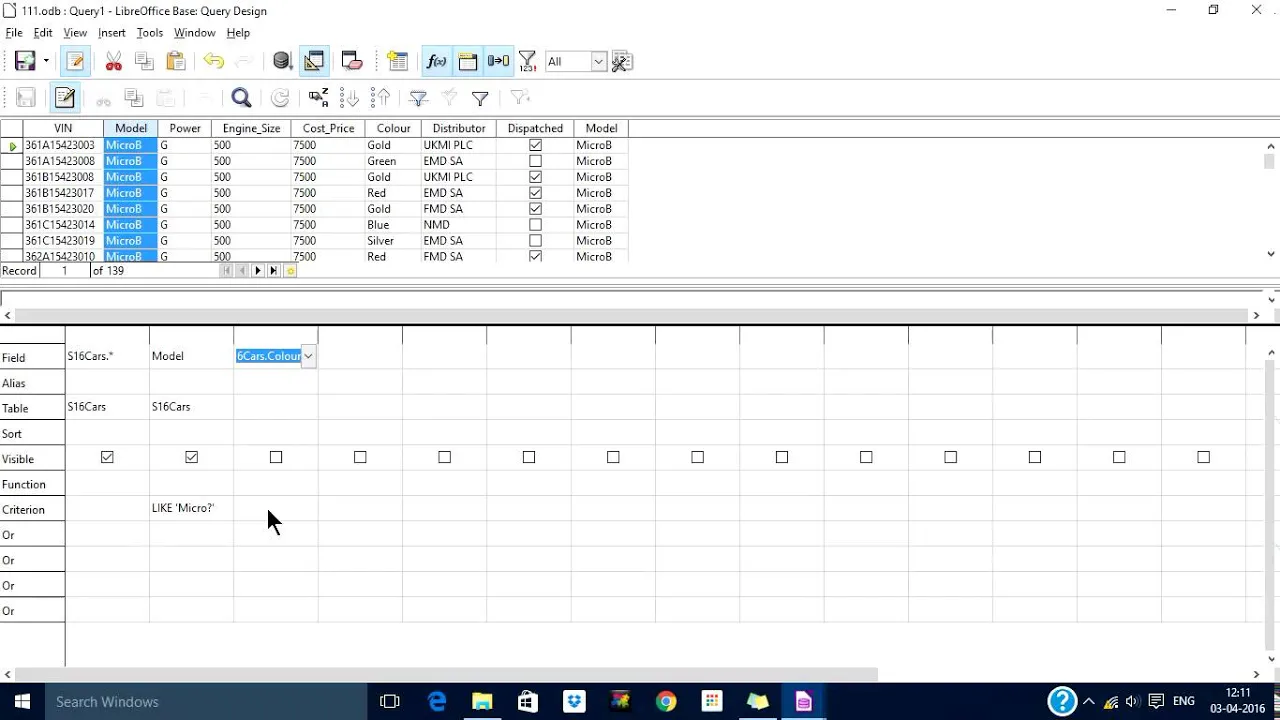The width and height of the screenshot is (1280, 720).
Task: Open the Save button dropdown arrow
Action: [x=46, y=61]
